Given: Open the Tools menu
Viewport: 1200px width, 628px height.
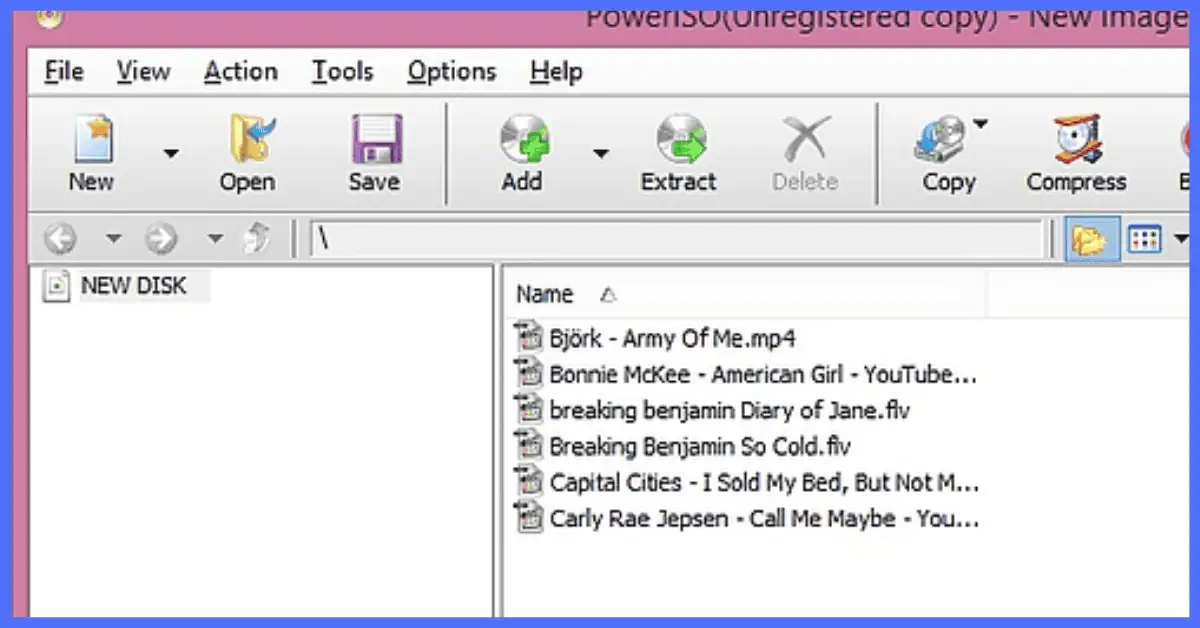Looking at the screenshot, I should click(x=342, y=72).
